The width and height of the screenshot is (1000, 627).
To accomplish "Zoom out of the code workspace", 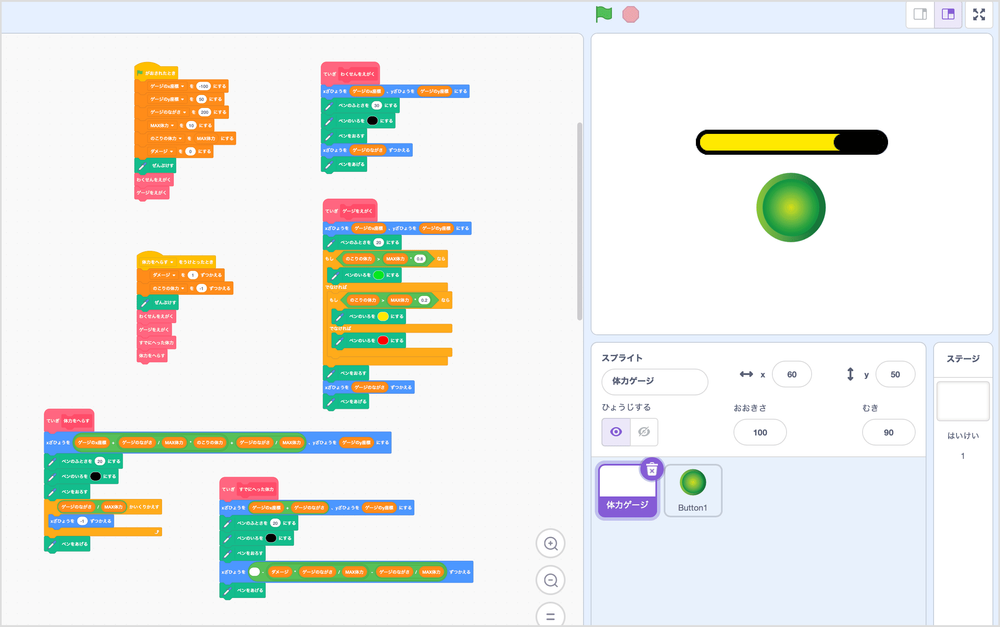I will tap(549, 579).
